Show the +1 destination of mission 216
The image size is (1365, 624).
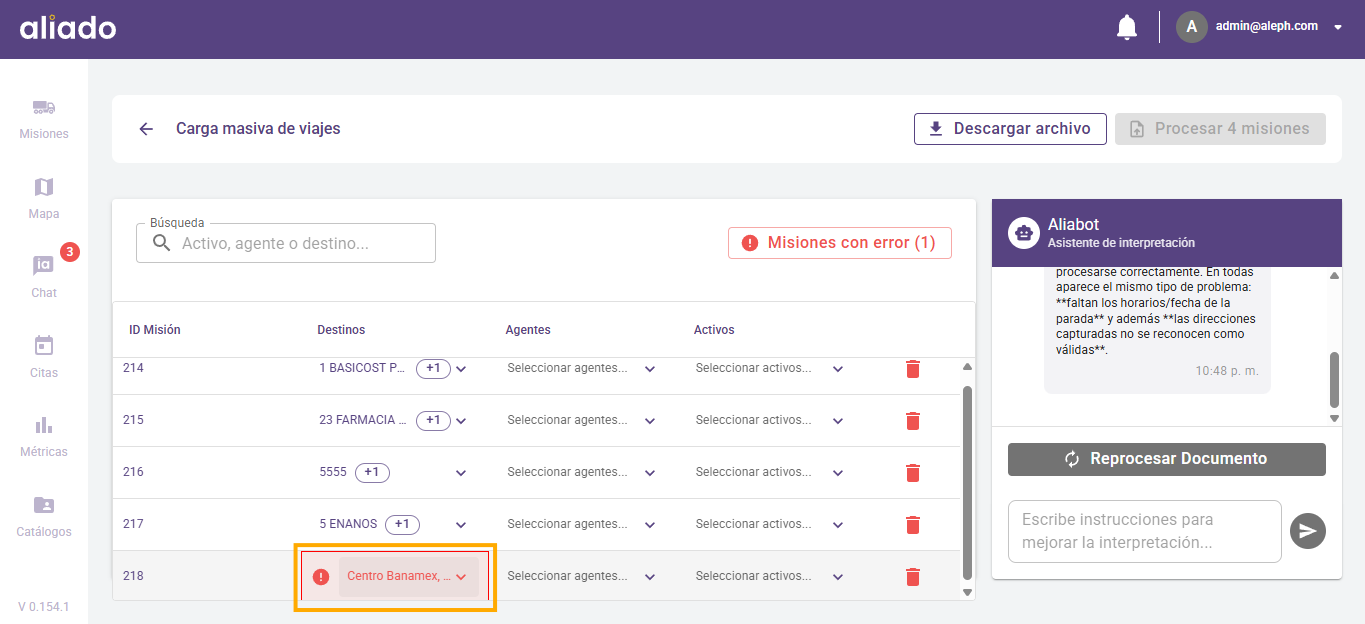pos(372,472)
